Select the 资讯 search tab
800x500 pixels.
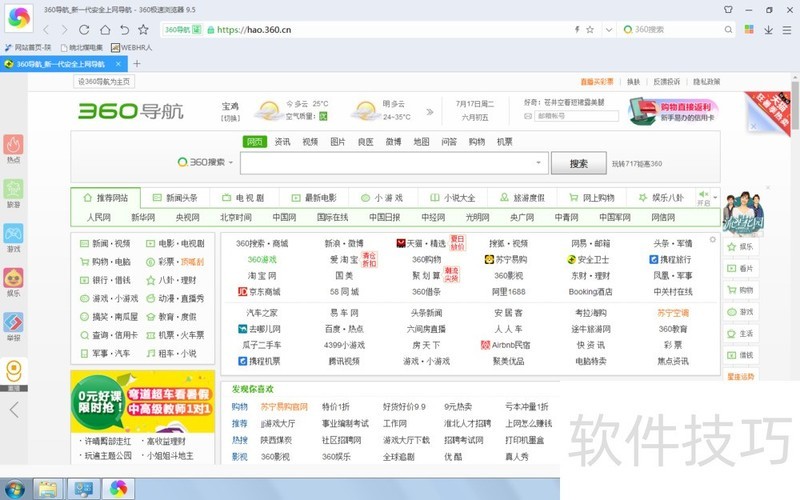283,142
